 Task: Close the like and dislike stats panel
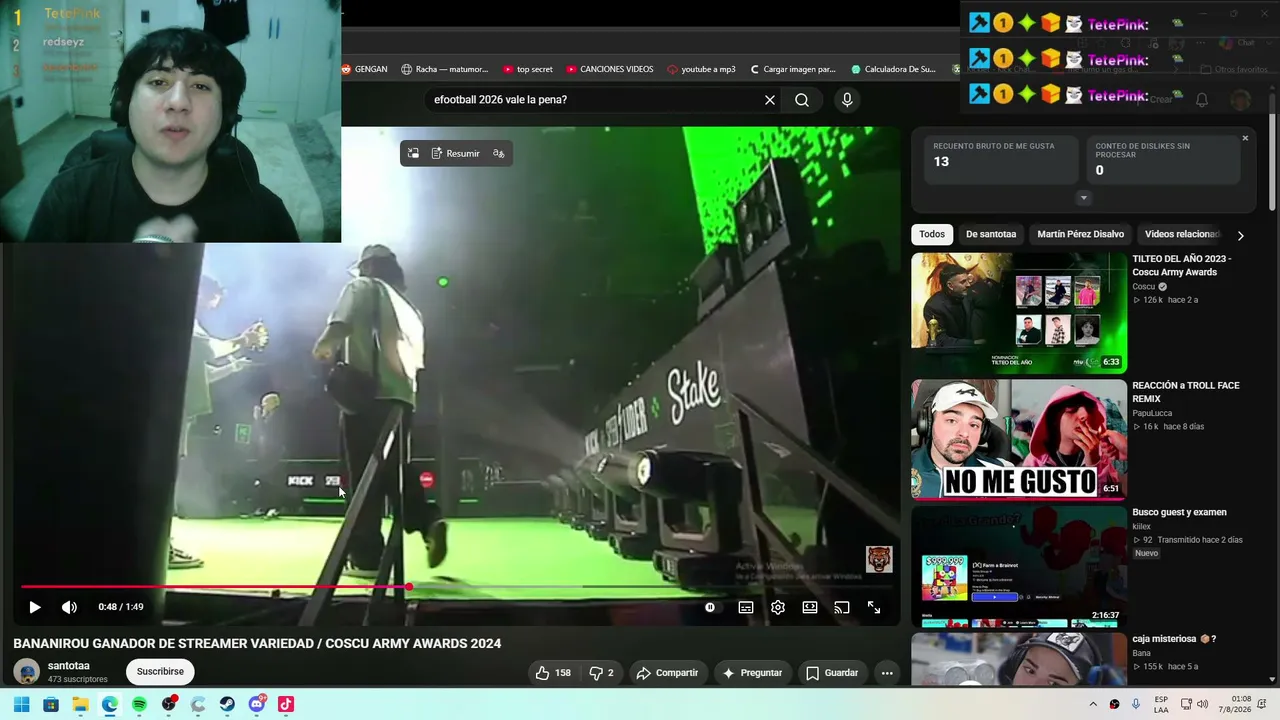[x=1245, y=138]
